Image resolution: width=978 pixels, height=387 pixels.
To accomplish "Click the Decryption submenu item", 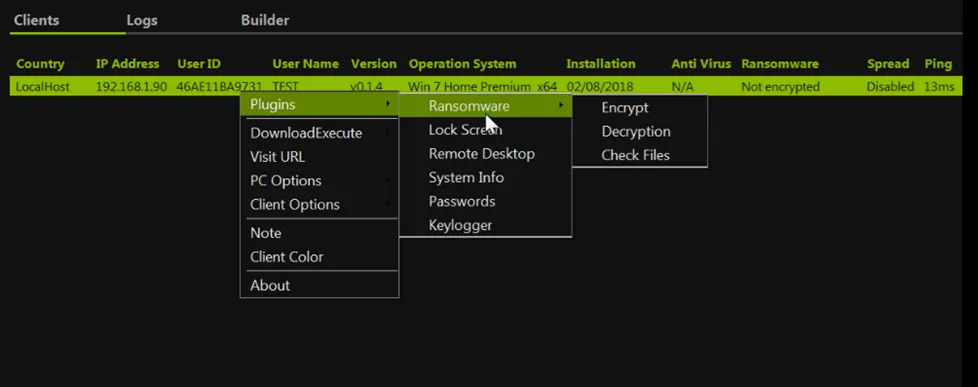I will click(x=640, y=131).
